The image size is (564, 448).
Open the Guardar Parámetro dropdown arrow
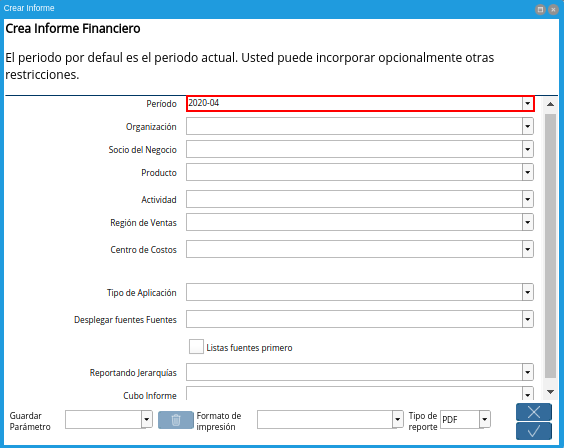(x=146, y=420)
